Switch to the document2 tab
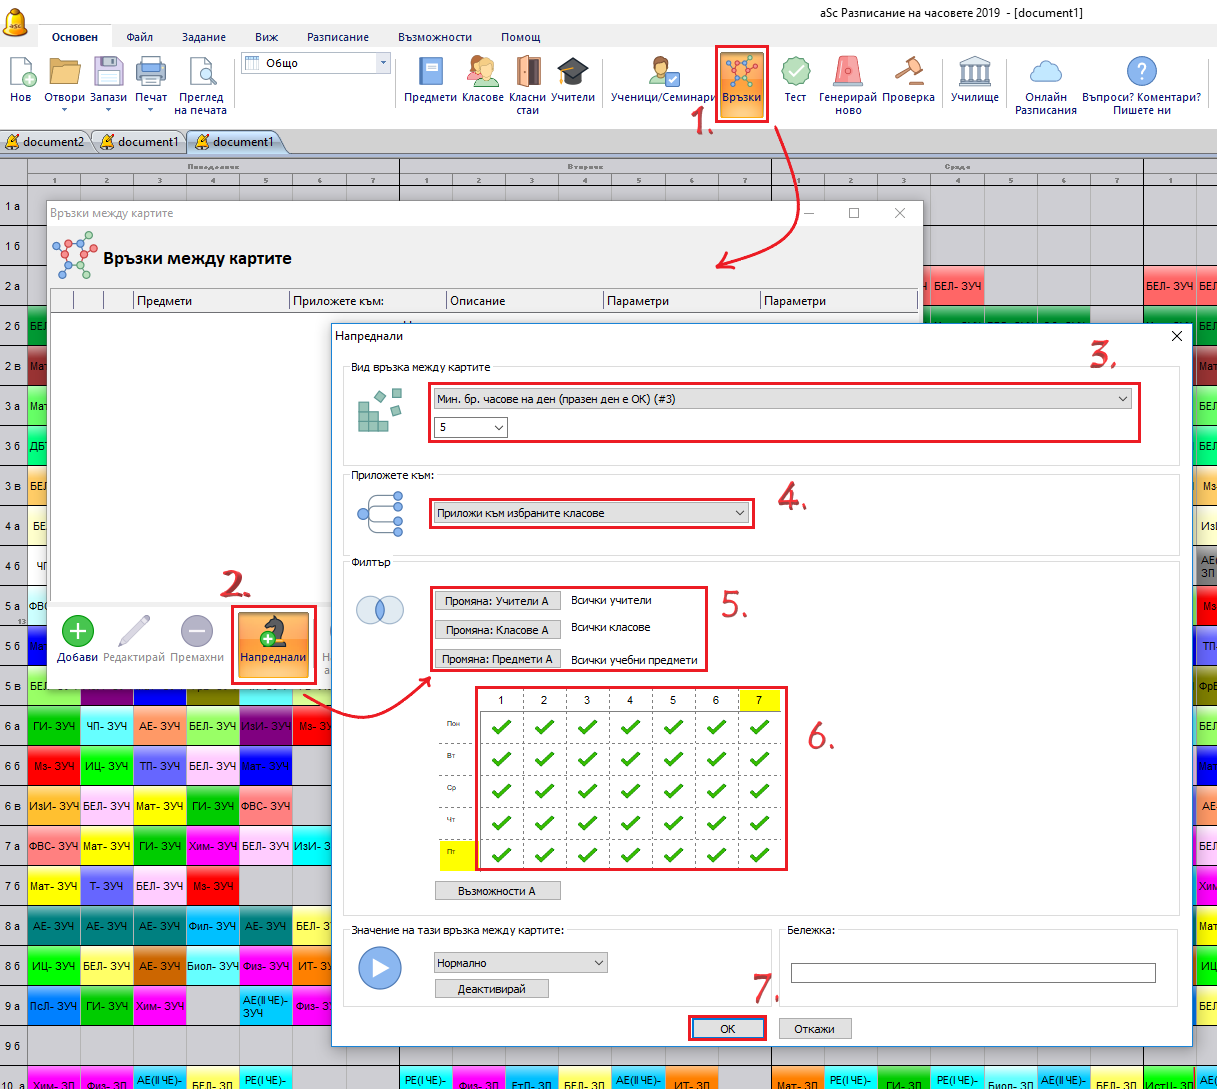This screenshot has width=1217, height=1089. tap(46, 142)
